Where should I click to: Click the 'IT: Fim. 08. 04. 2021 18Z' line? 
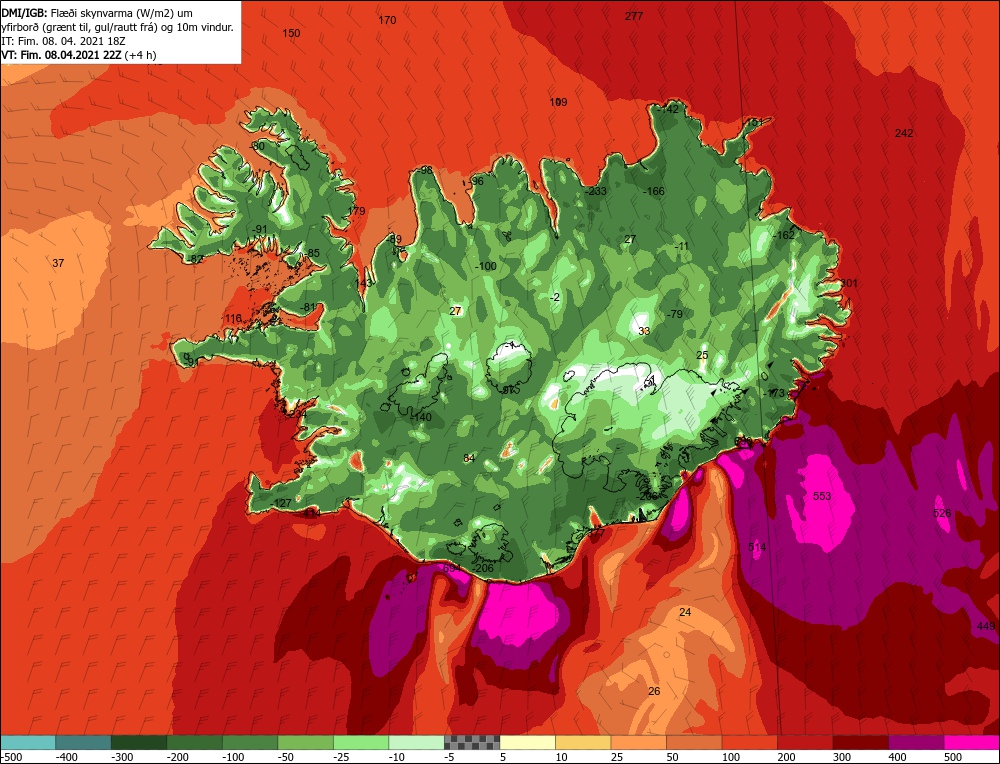click(64, 41)
